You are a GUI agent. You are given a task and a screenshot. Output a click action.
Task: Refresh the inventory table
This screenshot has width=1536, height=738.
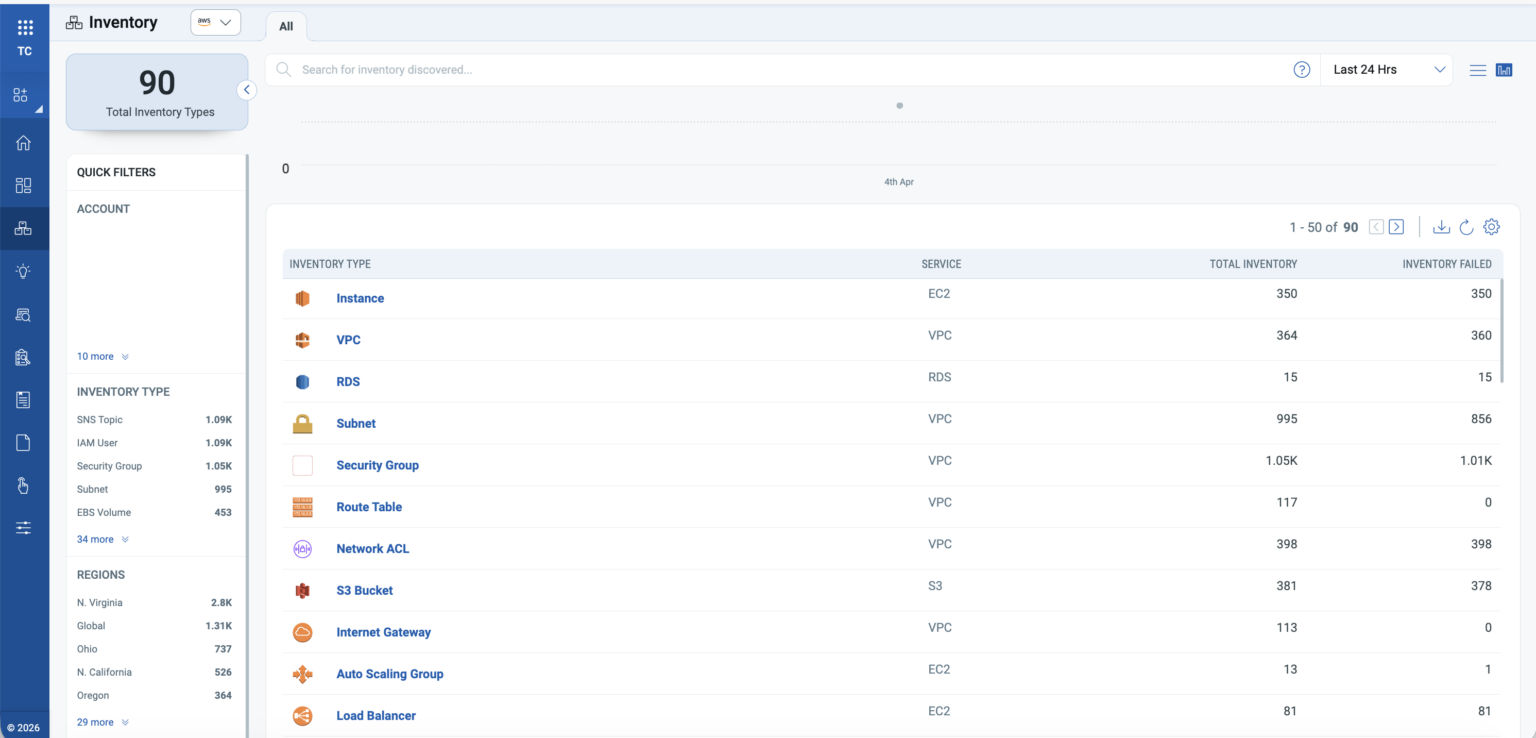pos(1466,227)
